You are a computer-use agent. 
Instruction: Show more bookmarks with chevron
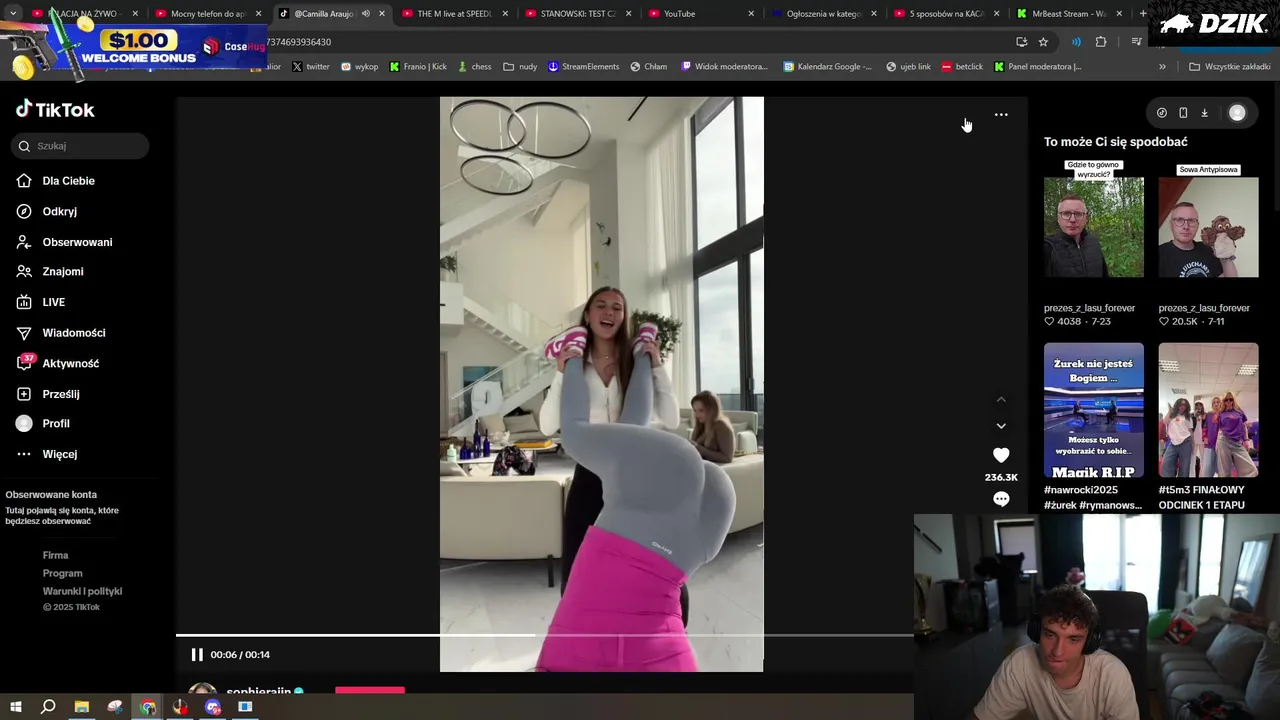coord(1162,67)
